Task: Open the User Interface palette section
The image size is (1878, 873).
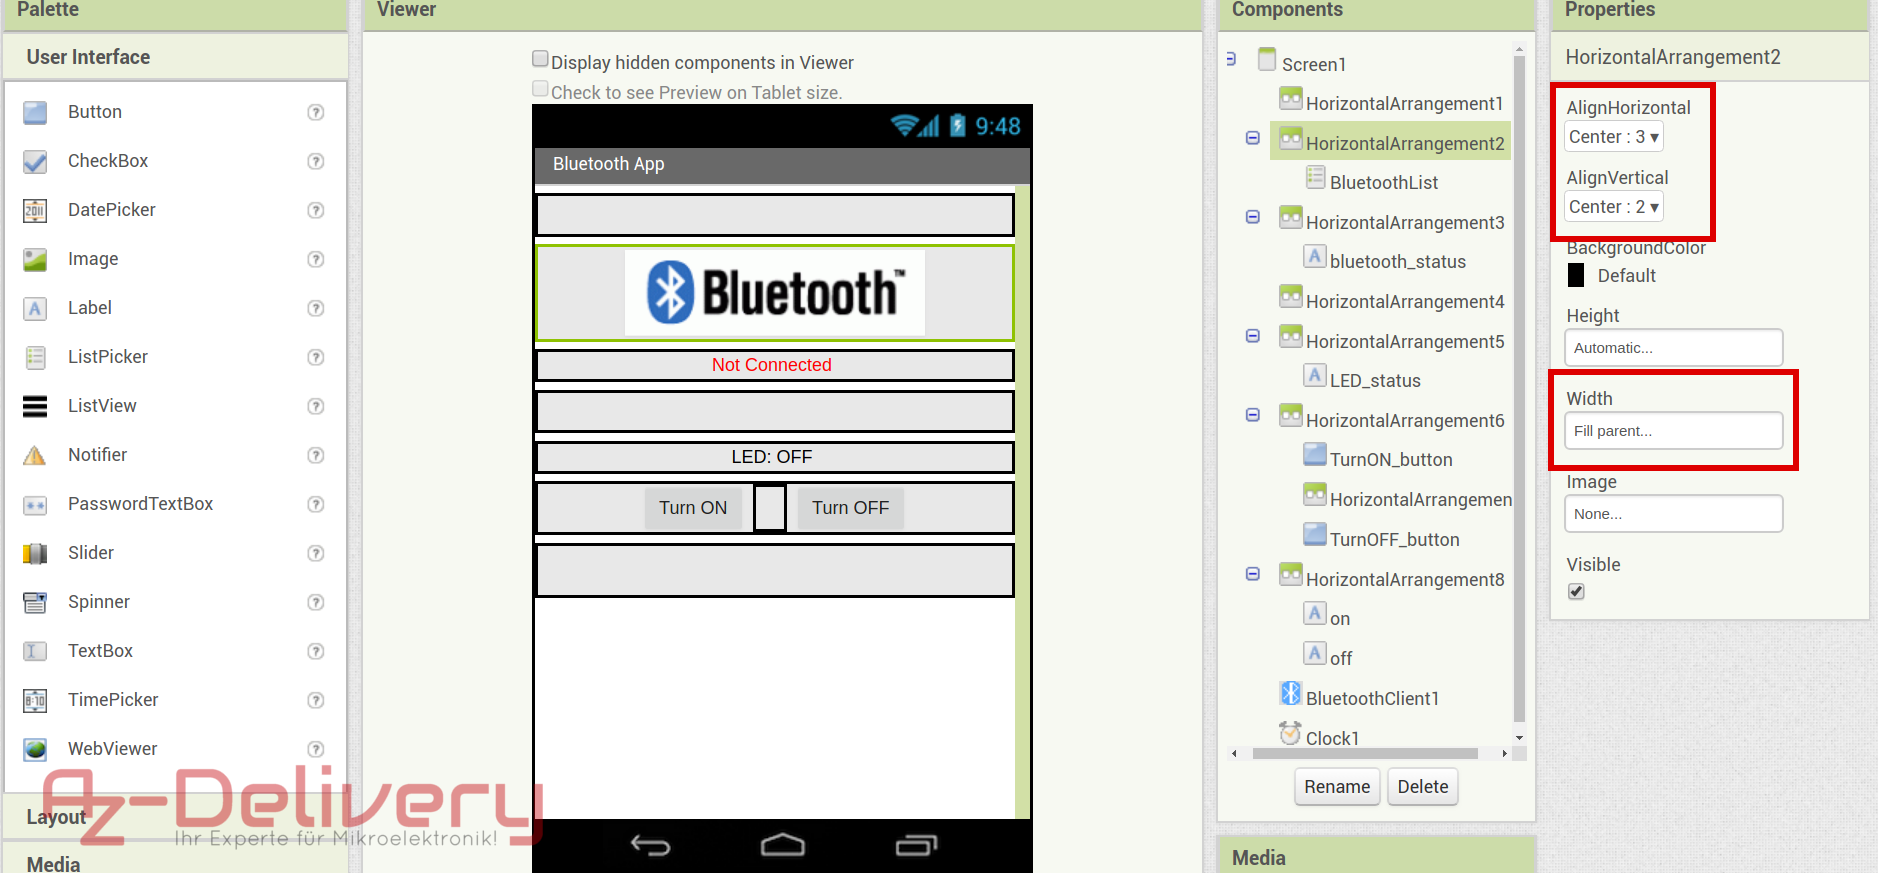Action: point(175,57)
